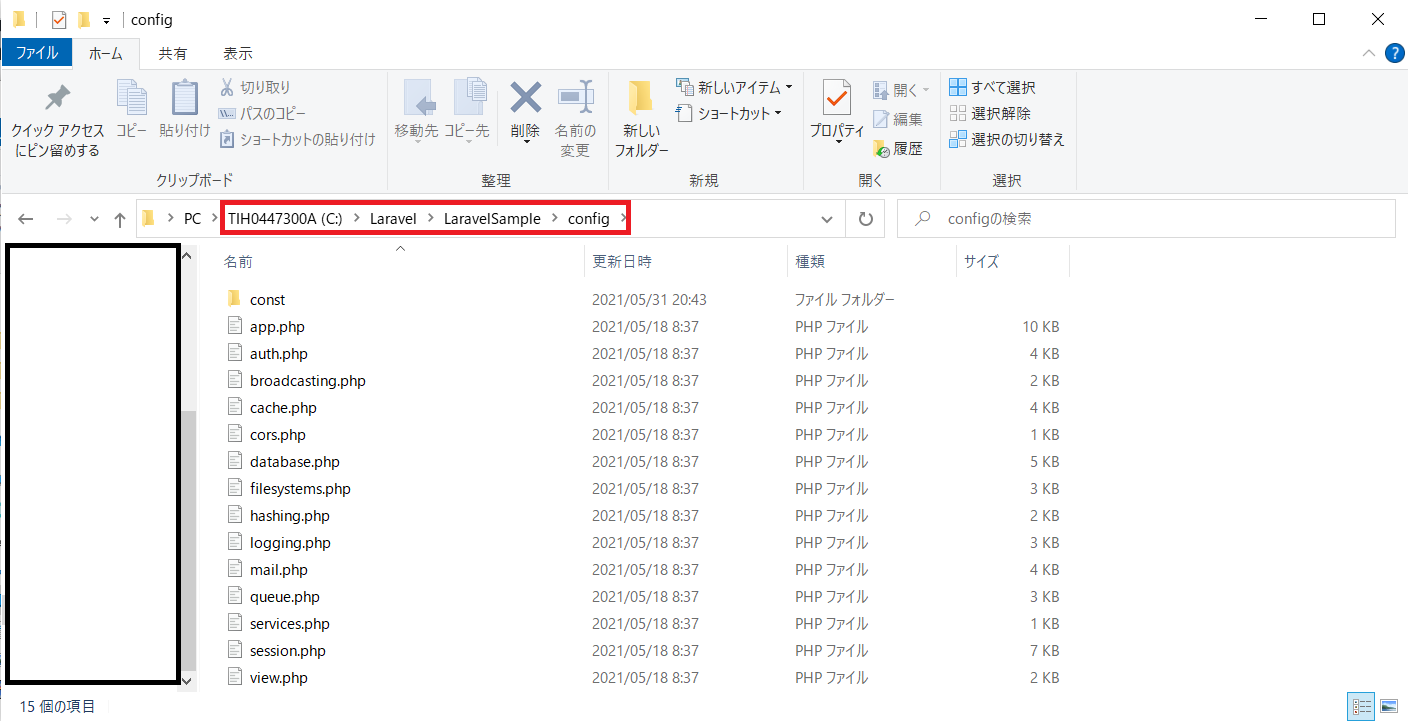
Task: Expand the address bar history dropdown
Action: (827, 219)
